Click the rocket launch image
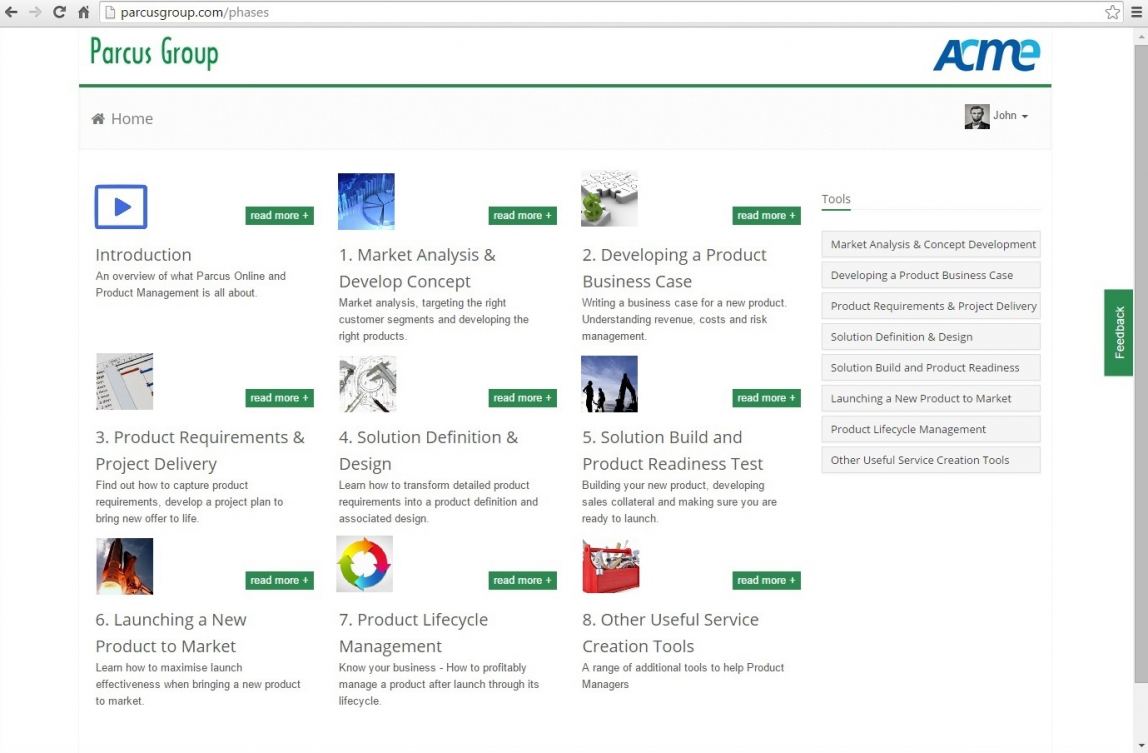The image size is (1148, 753). (124, 566)
